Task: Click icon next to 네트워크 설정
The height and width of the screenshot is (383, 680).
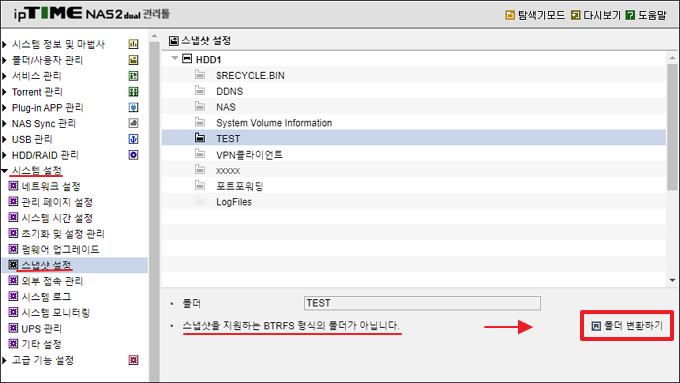Action: tap(13, 186)
